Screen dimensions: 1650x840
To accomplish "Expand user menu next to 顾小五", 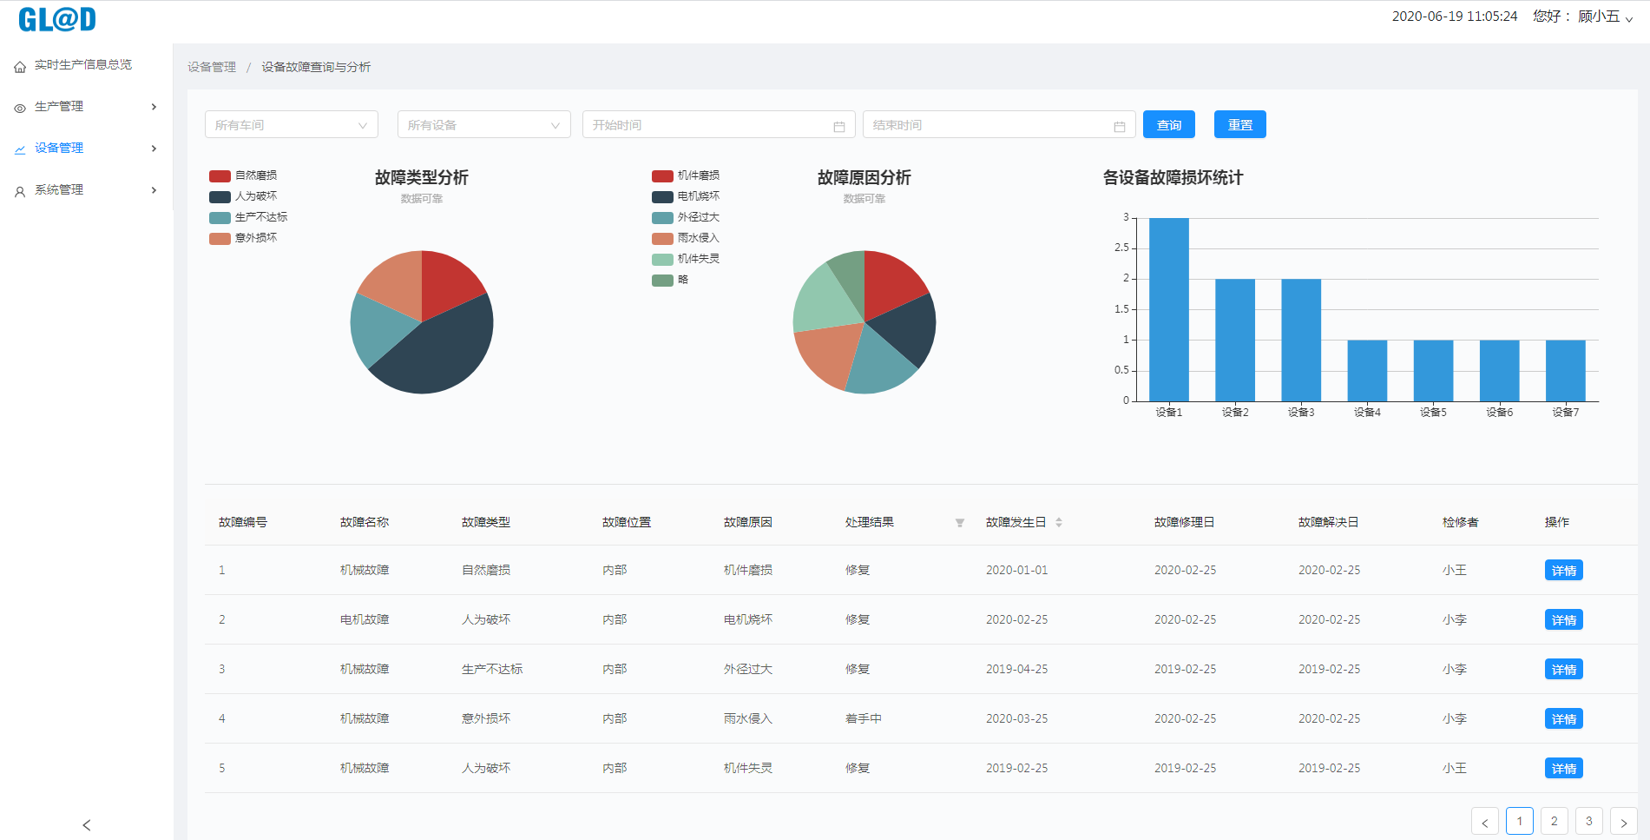I will coord(1629,18).
